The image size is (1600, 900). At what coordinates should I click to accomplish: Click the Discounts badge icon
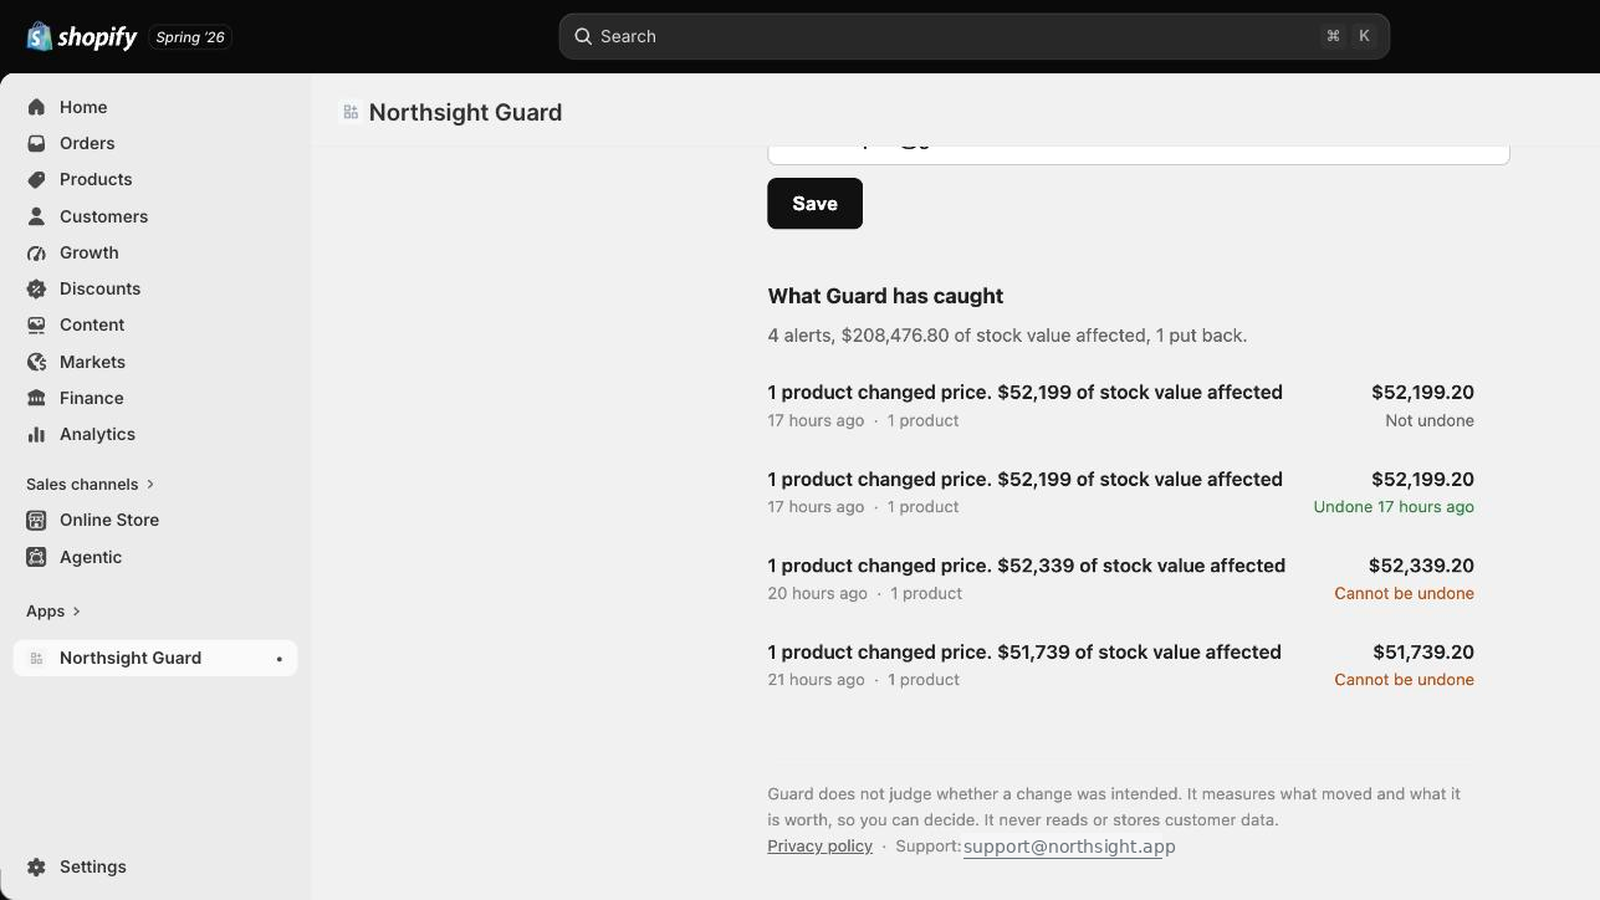point(37,289)
